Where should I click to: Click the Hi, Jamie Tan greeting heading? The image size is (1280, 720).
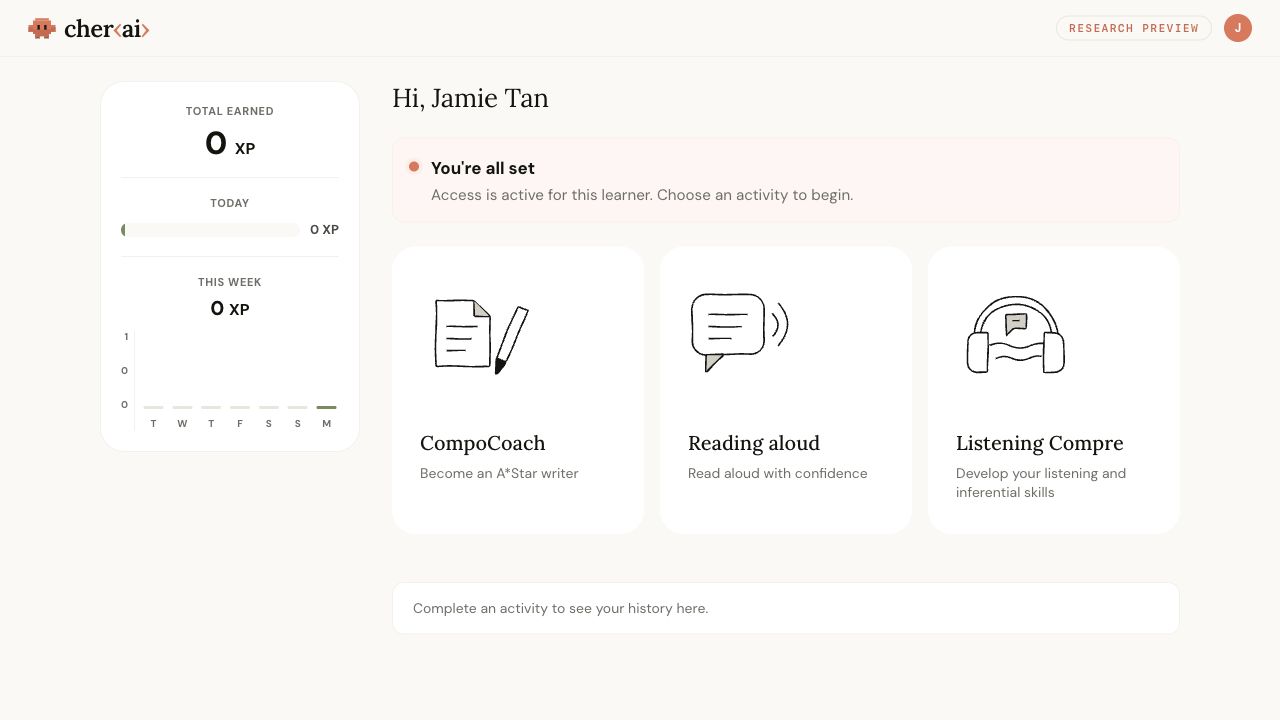click(470, 98)
